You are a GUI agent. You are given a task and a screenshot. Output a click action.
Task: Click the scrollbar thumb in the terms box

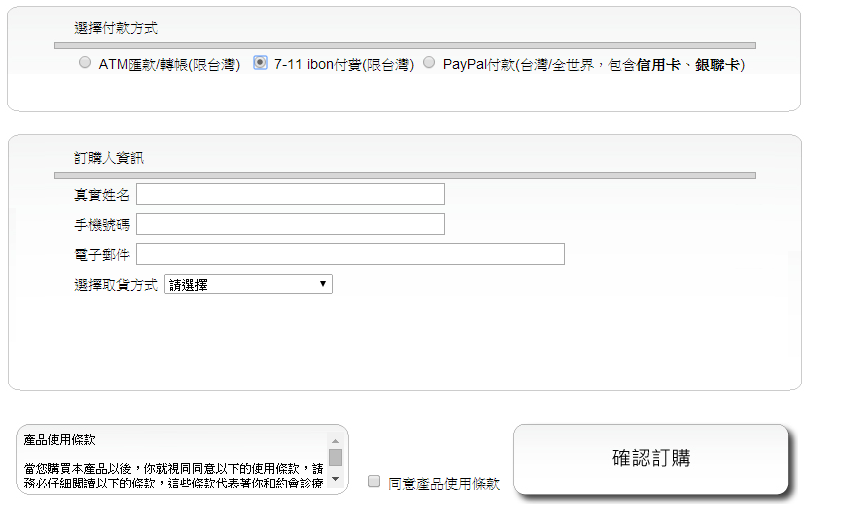click(335, 457)
